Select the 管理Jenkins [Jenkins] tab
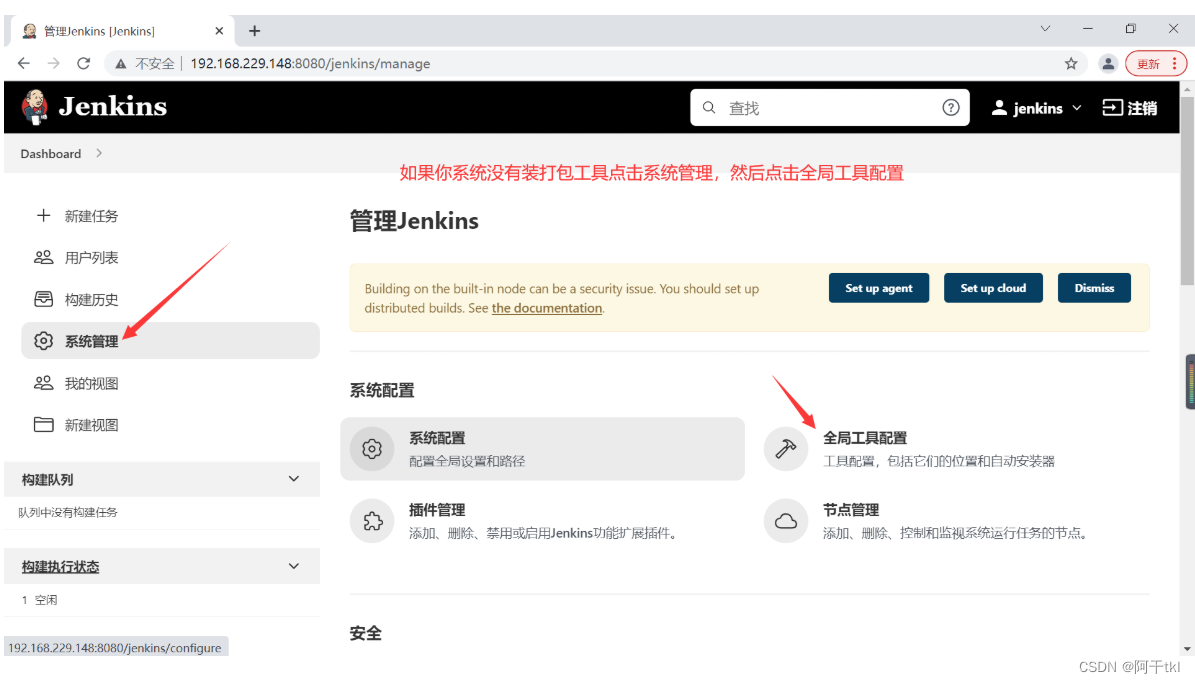This screenshot has height=683, width=1195. click(122, 31)
